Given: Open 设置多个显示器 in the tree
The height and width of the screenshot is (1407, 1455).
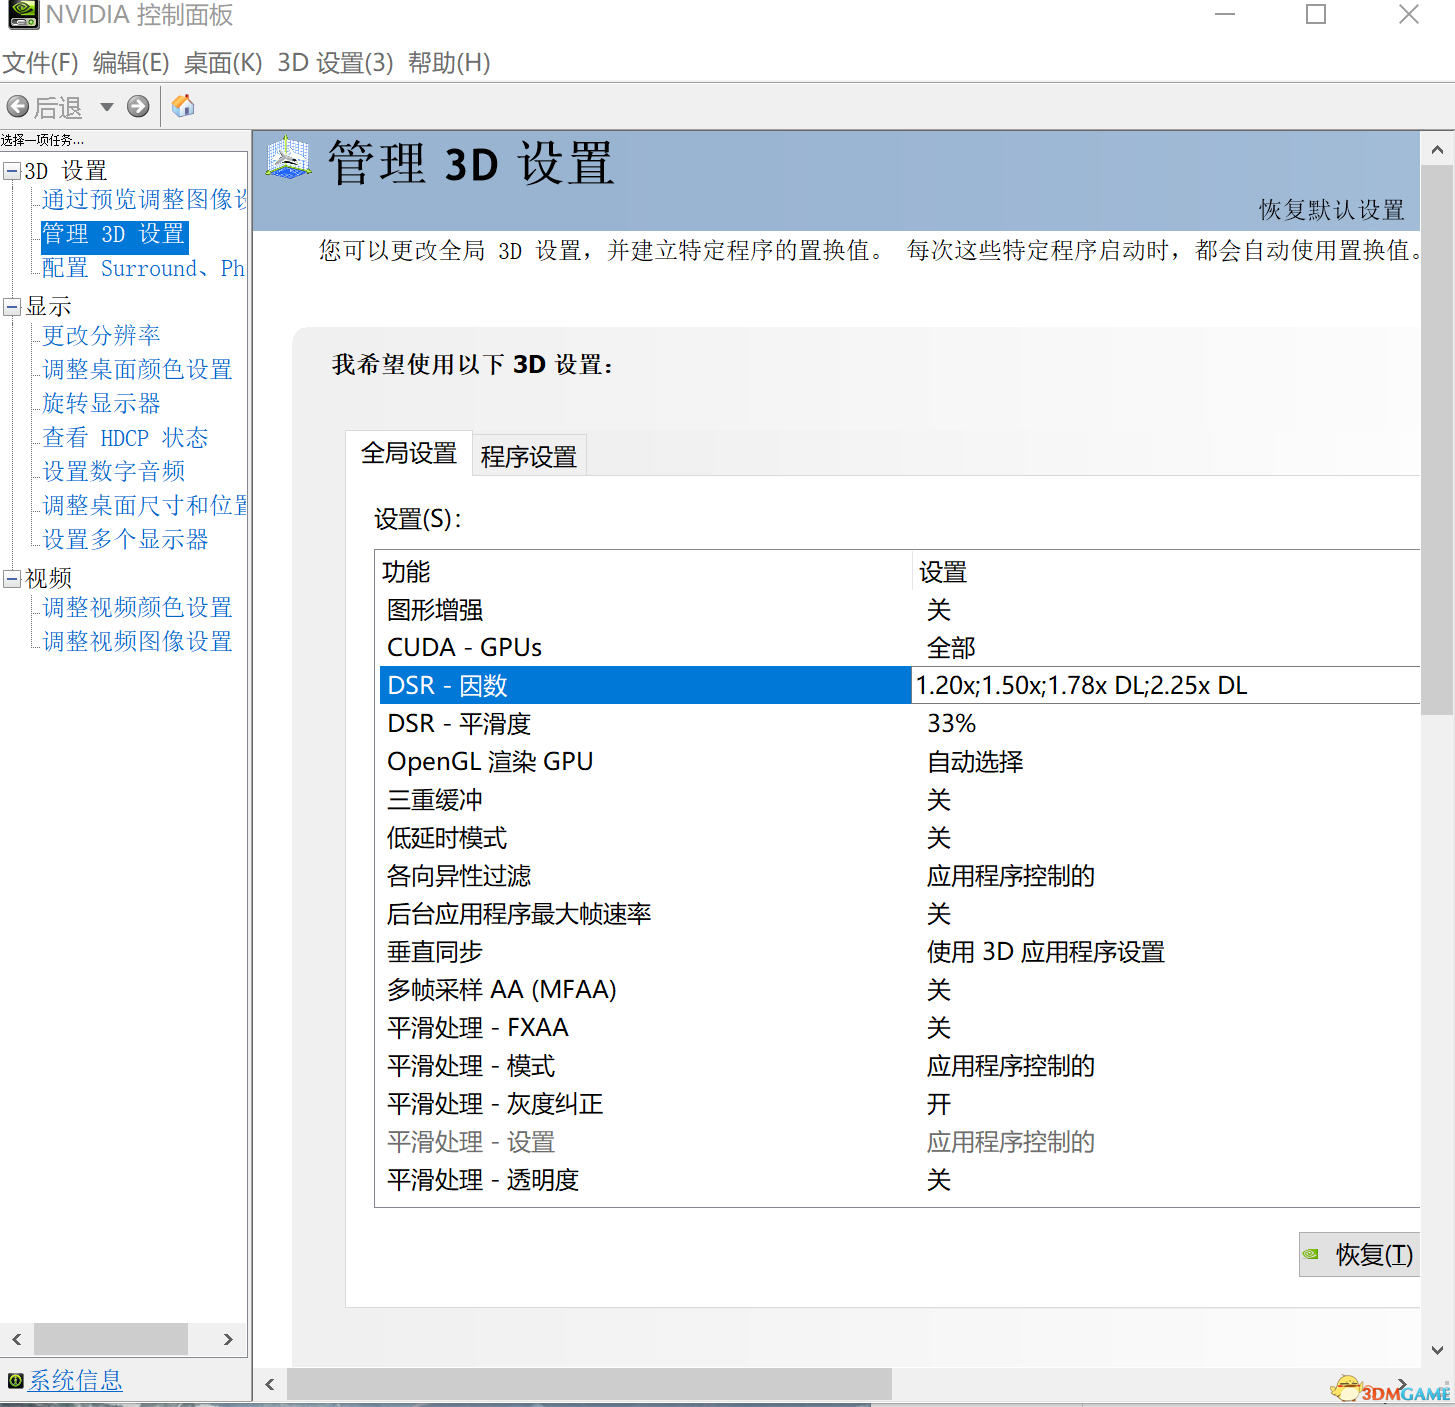Looking at the screenshot, I should click(126, 539).
